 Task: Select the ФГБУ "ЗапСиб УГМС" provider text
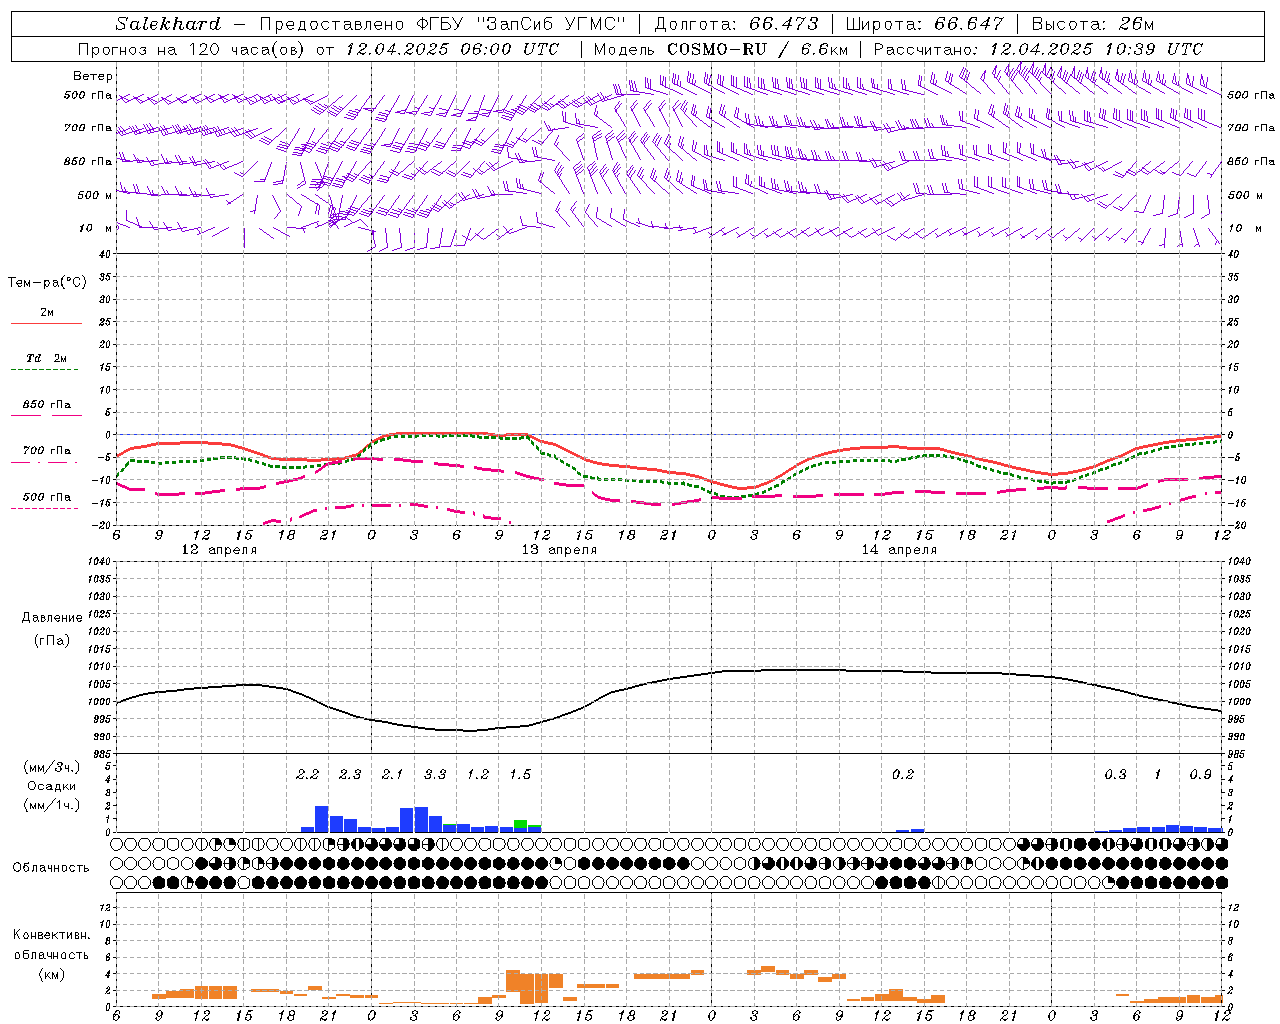pos(520,24)
